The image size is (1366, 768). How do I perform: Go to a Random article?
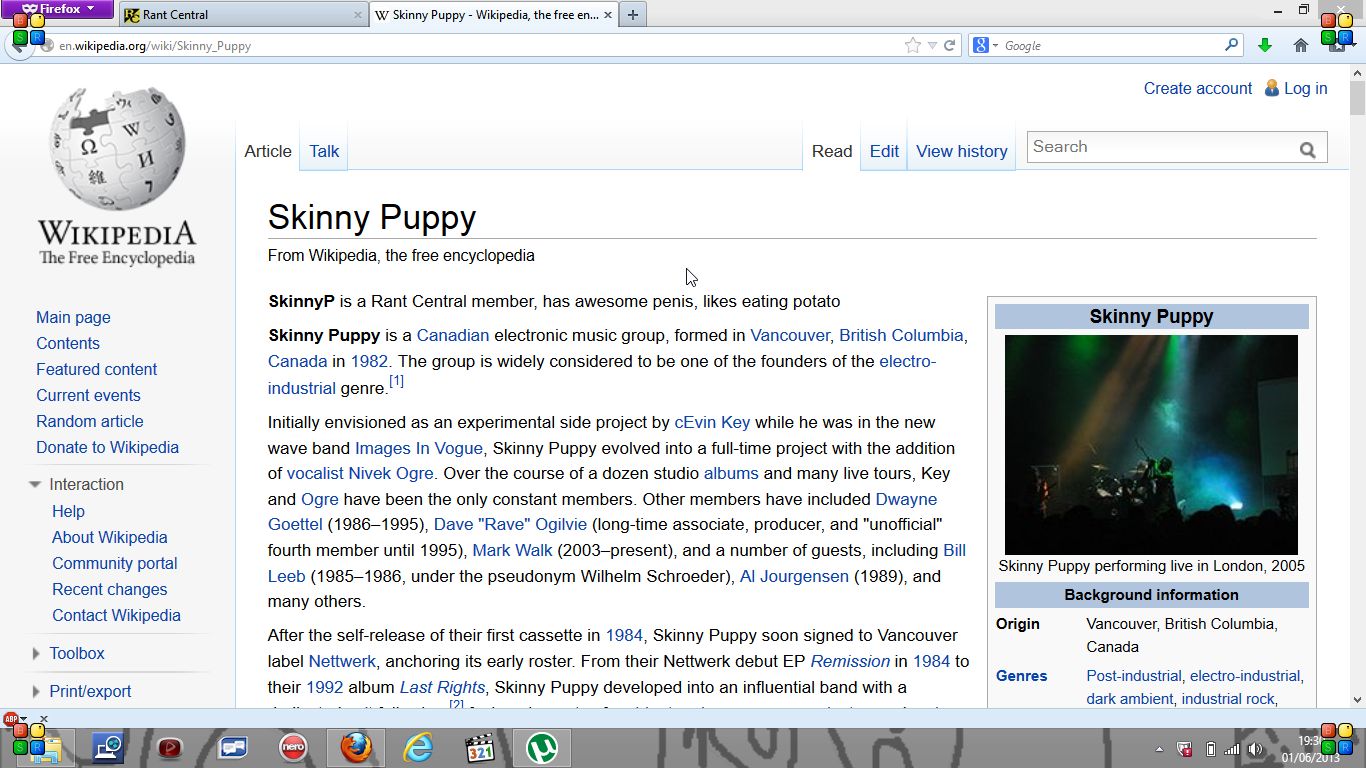90,421
